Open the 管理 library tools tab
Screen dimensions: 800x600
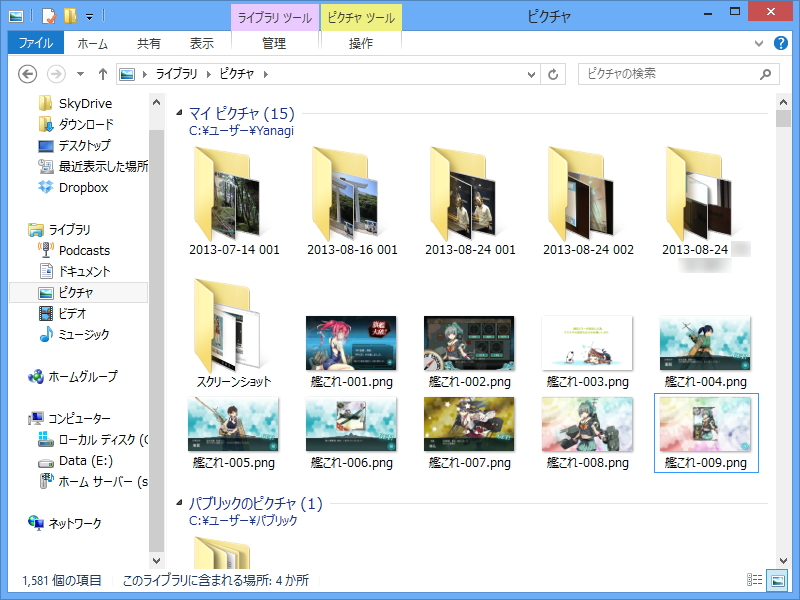point(274,43)
